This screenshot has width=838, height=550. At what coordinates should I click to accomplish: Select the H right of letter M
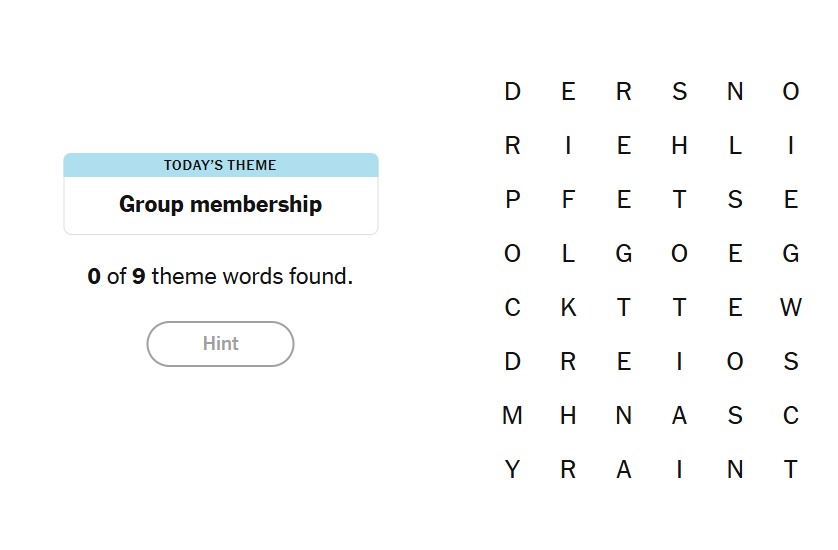[568, 416]
